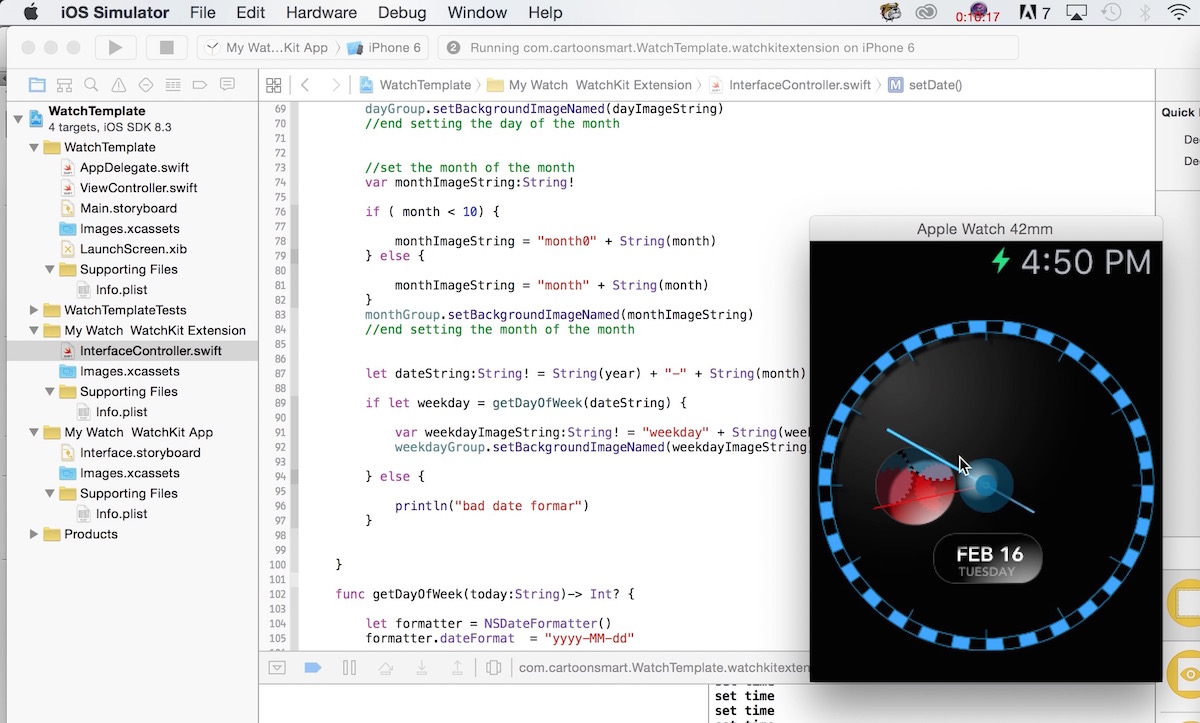Collapse My Watch WatchKit App group
Screen dimensions: 1200x723
coord(35,432)
